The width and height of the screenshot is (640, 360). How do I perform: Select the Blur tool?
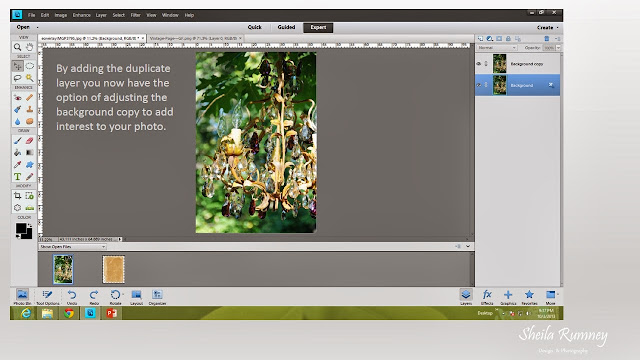pyautogui.click(x=18, y=121)
